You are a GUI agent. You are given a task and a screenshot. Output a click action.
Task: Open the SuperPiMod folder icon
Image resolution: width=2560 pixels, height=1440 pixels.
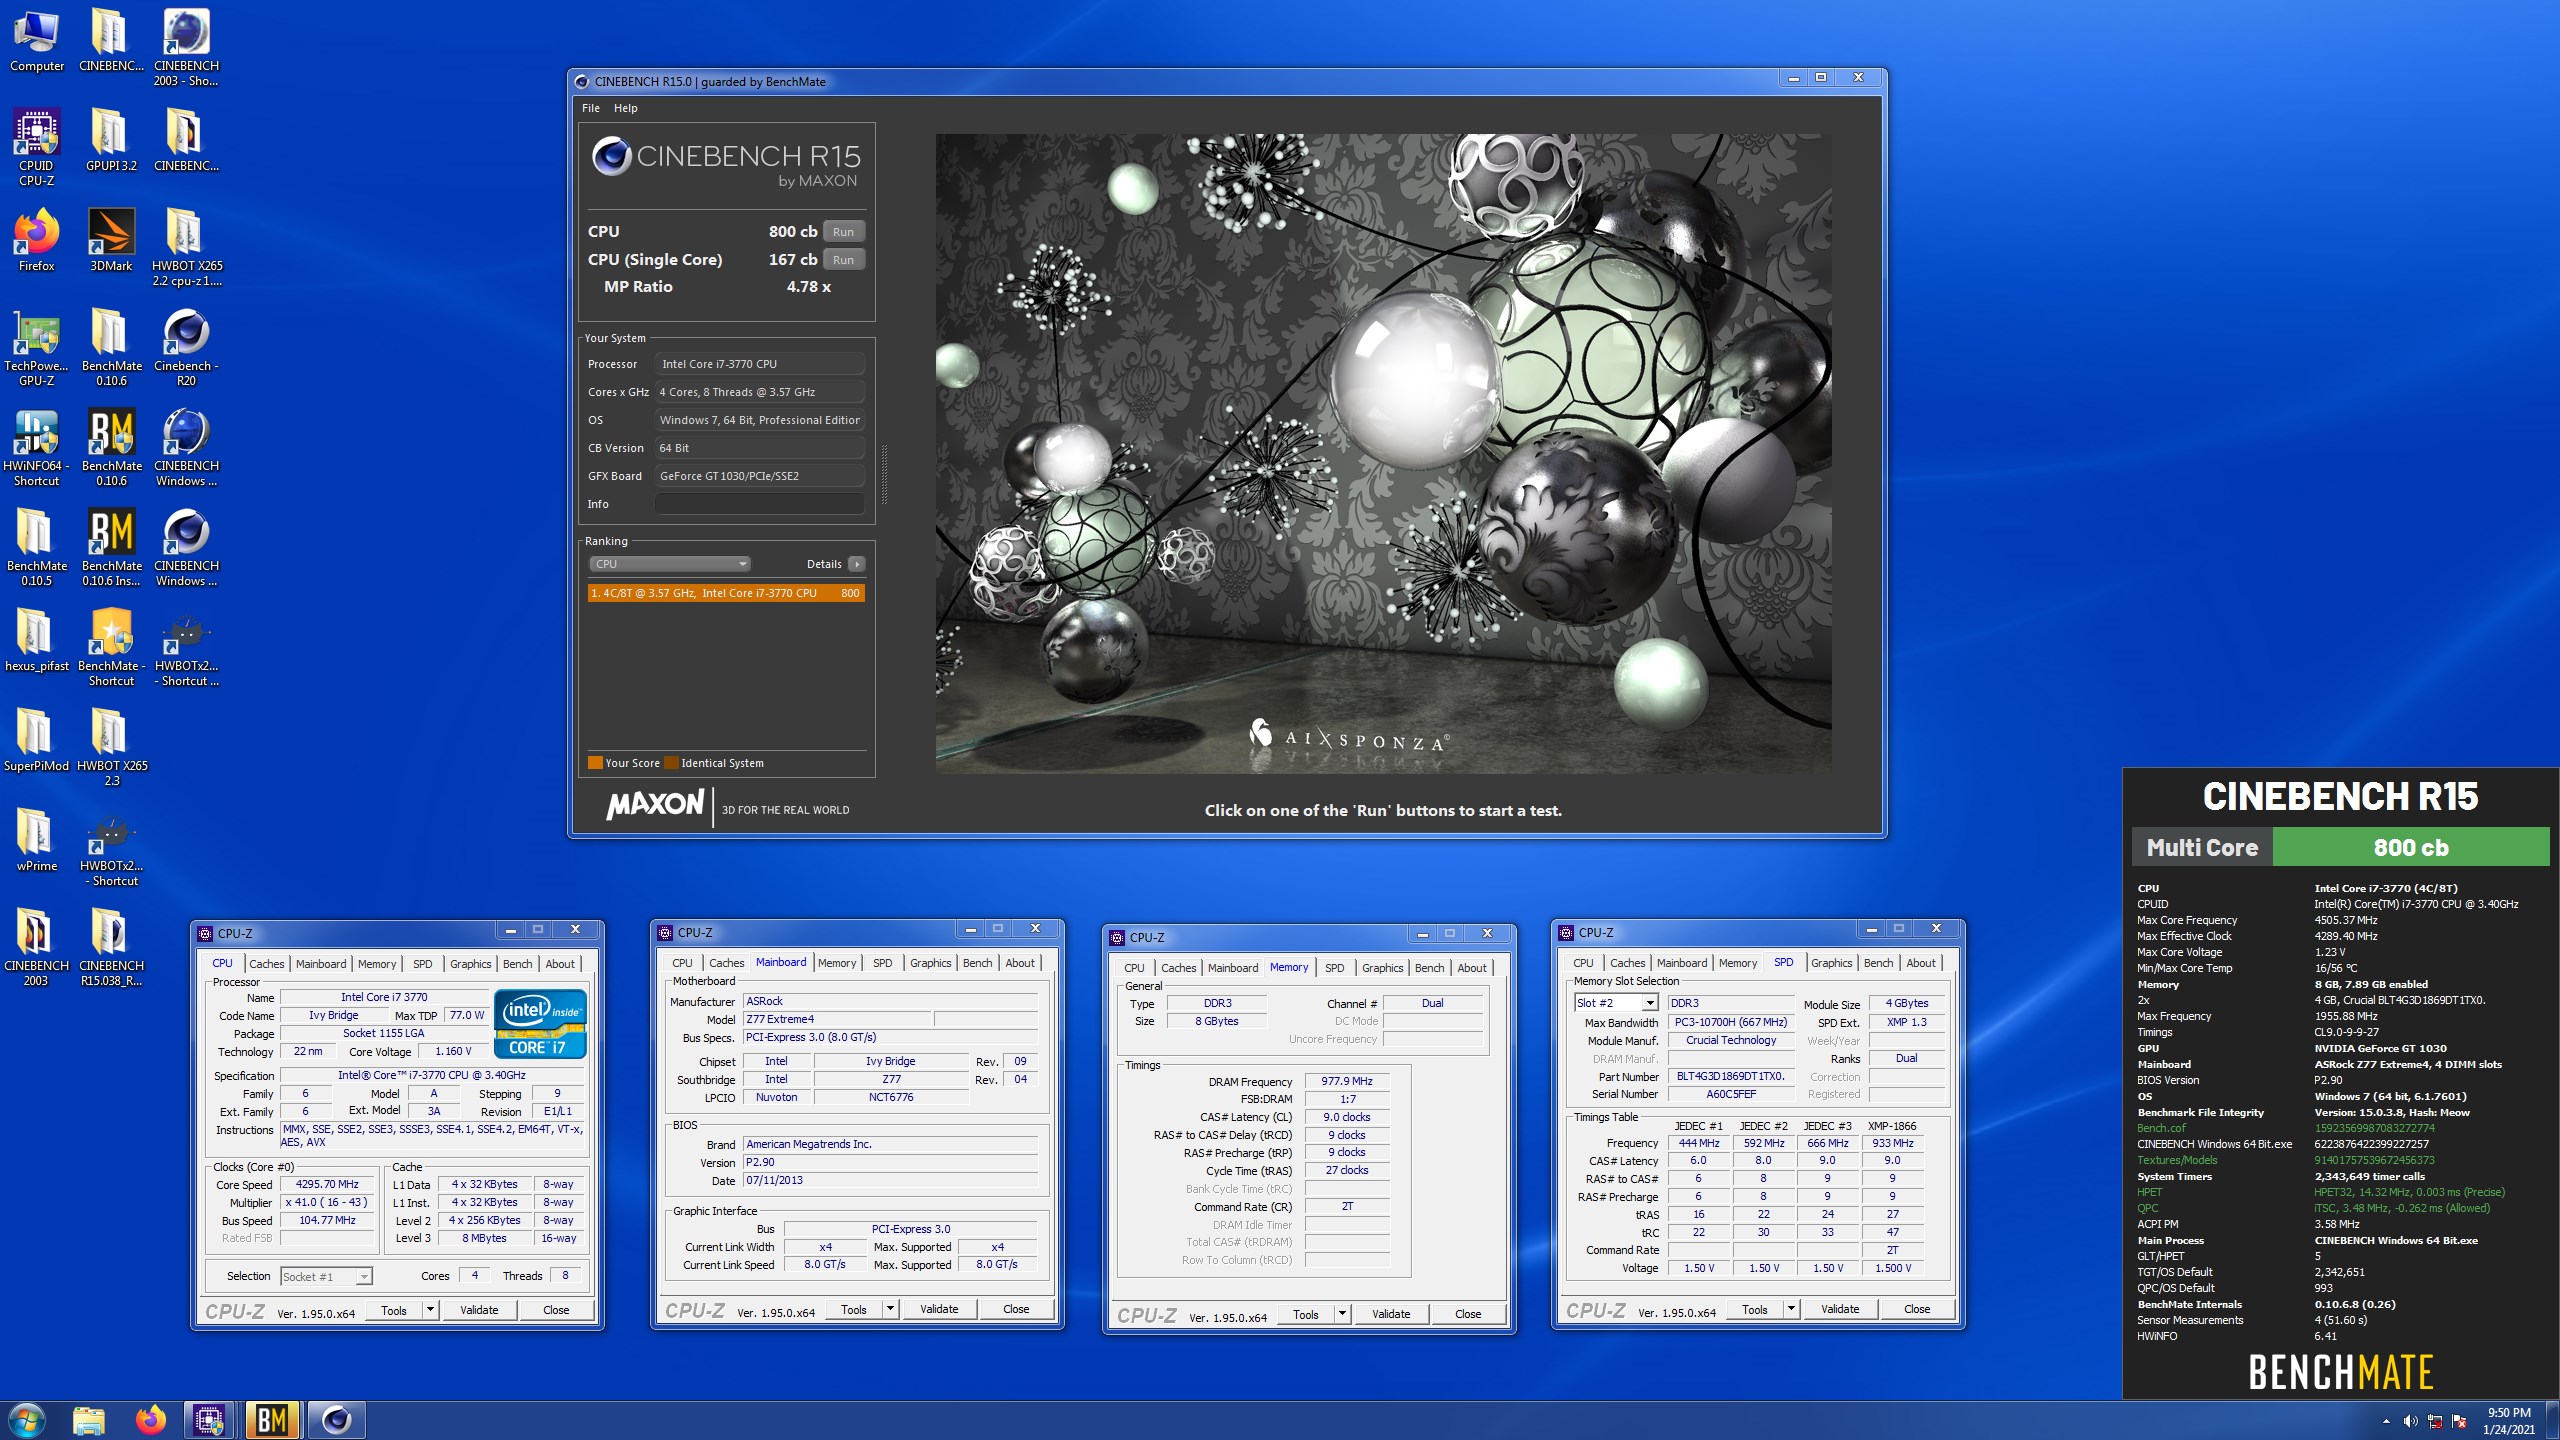point(37,740)
